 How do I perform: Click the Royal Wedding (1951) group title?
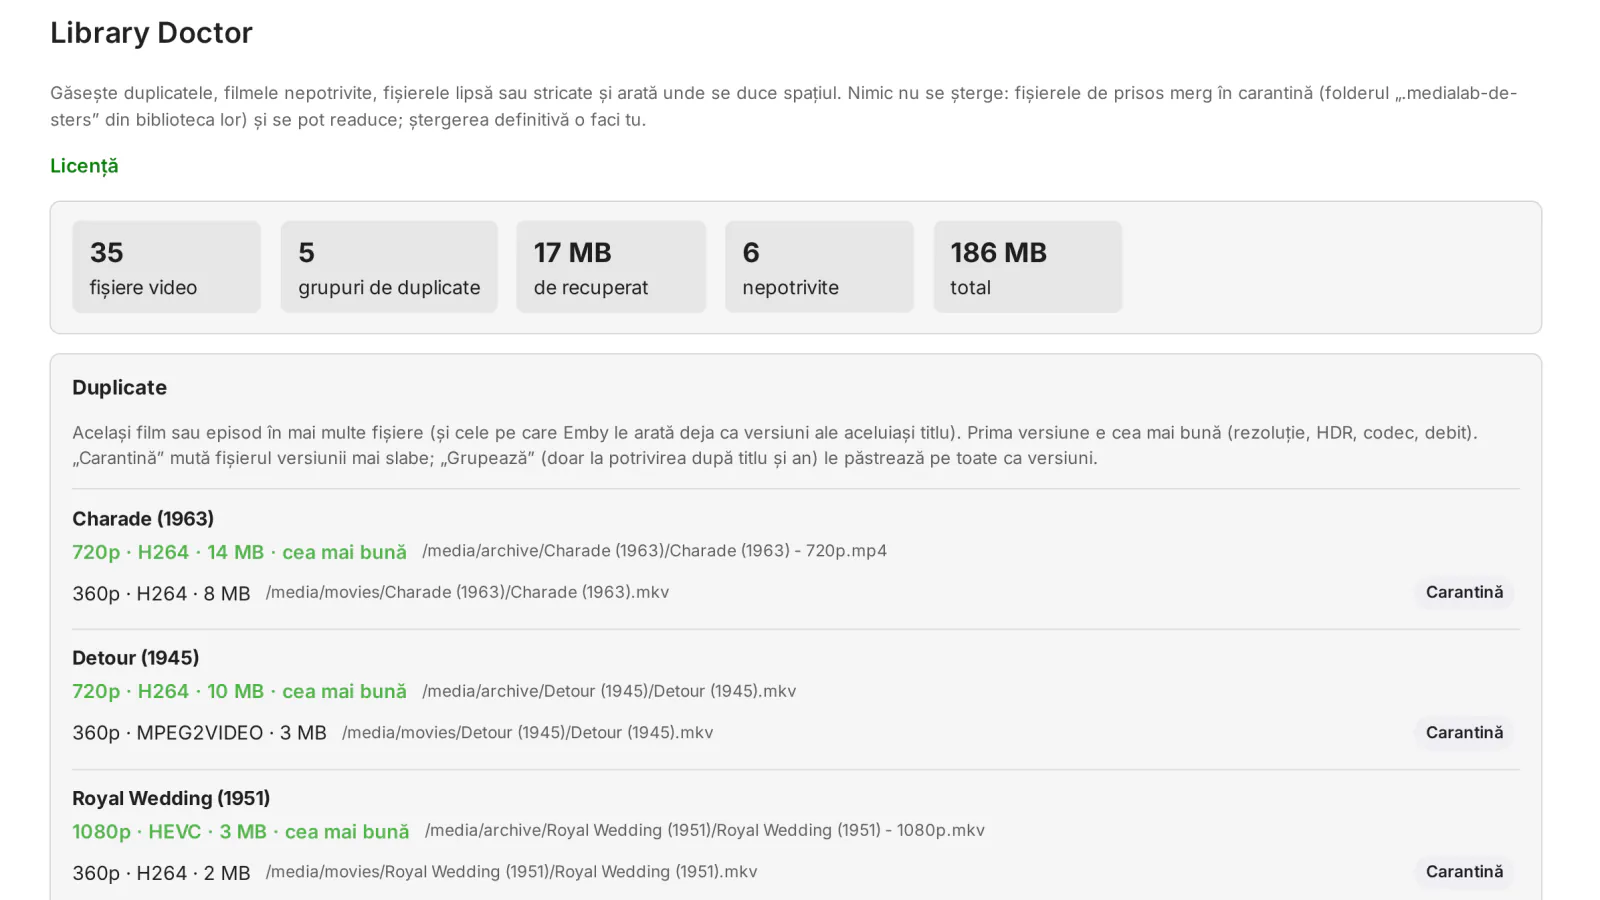click(x=171, y=798)
